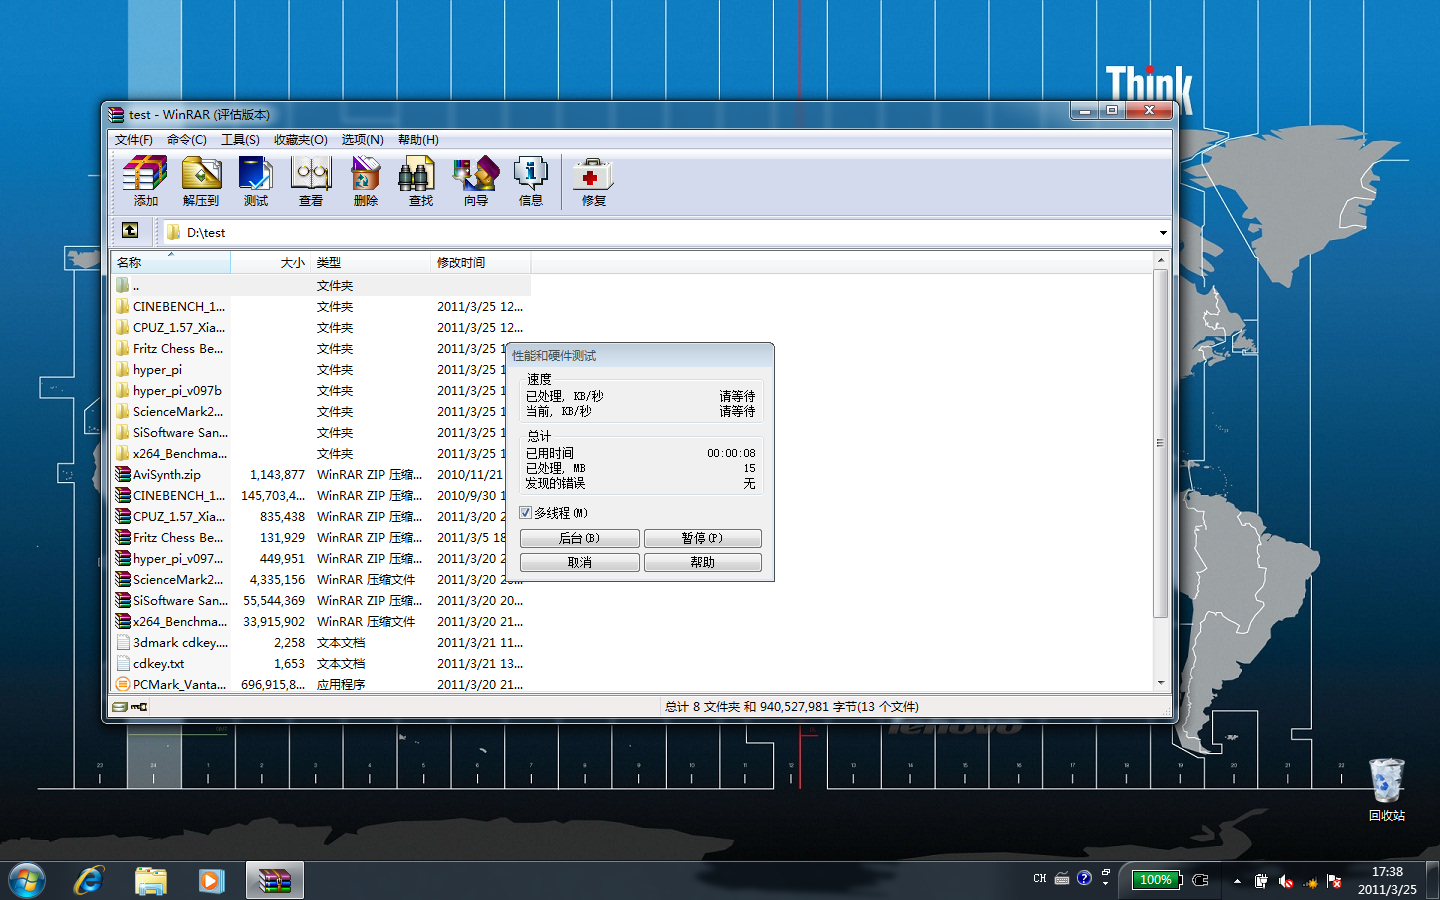
Task: Click the help question-mark tray icon
Action: [1084, 879]
